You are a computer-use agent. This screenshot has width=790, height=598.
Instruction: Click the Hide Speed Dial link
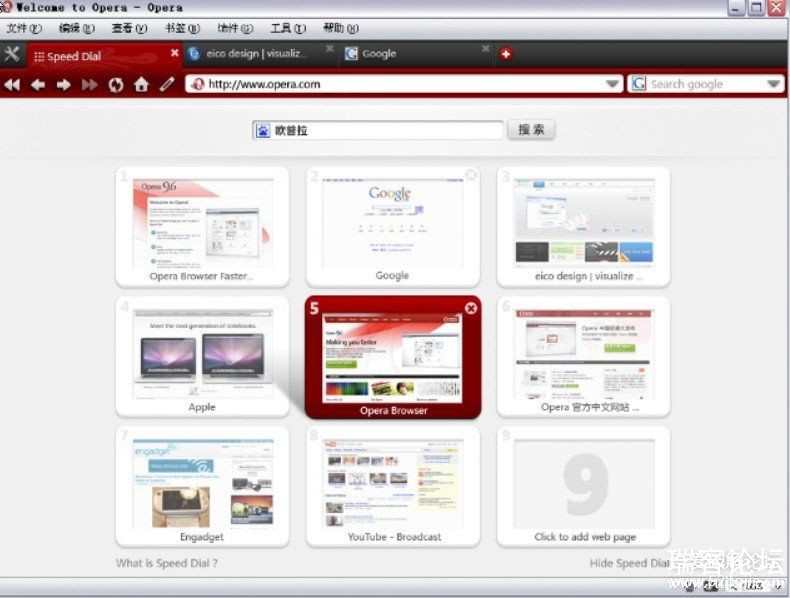(630, 563)
